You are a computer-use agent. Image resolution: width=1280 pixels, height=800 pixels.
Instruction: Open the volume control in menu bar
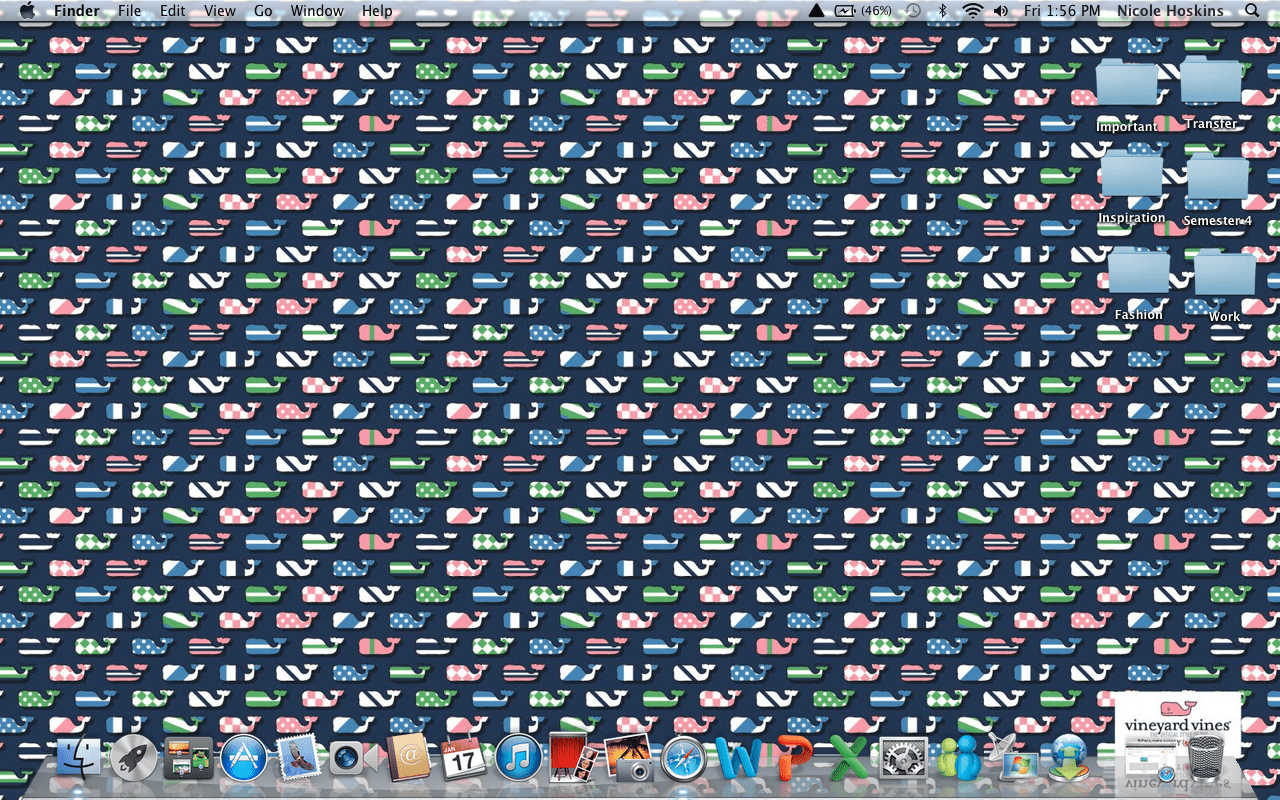click(x=1001, y=11)
